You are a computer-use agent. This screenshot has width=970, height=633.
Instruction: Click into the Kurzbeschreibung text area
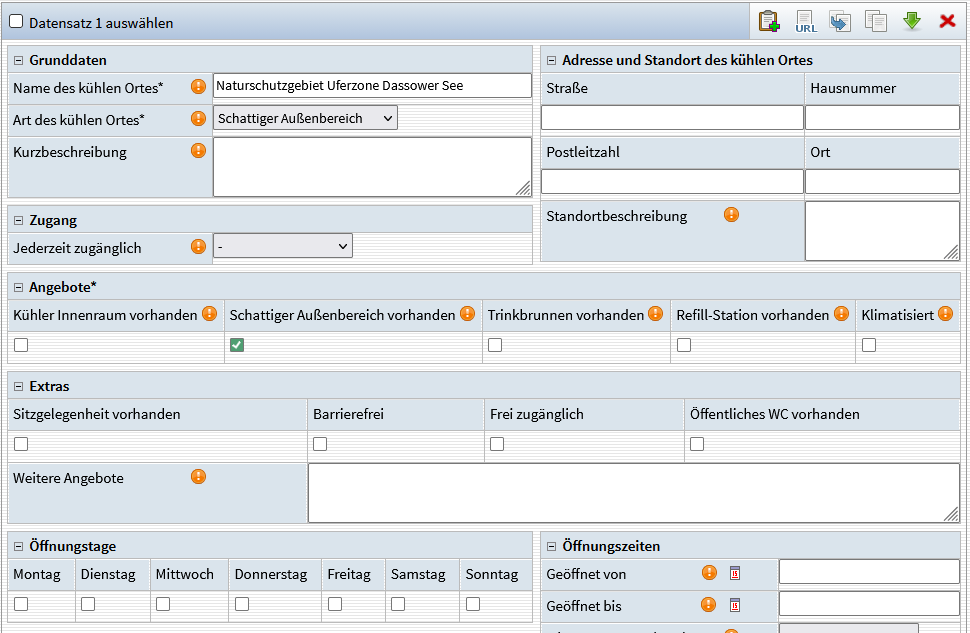[372, 167]
